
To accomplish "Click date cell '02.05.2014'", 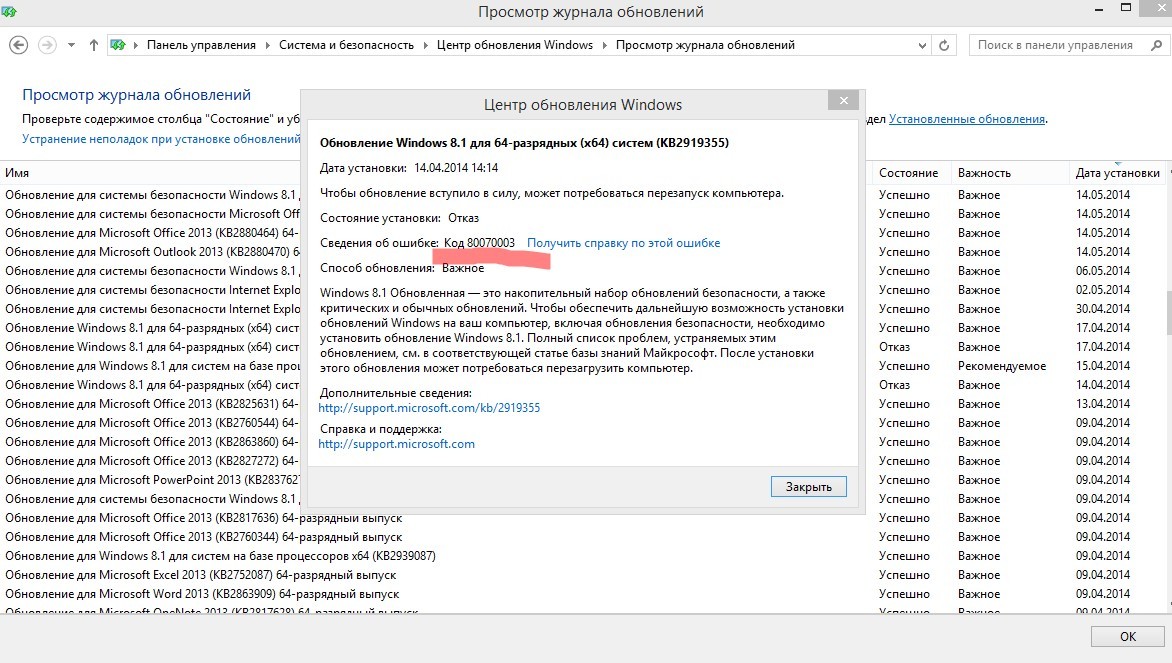I will pyautogui.click(x=1102, y=290).
